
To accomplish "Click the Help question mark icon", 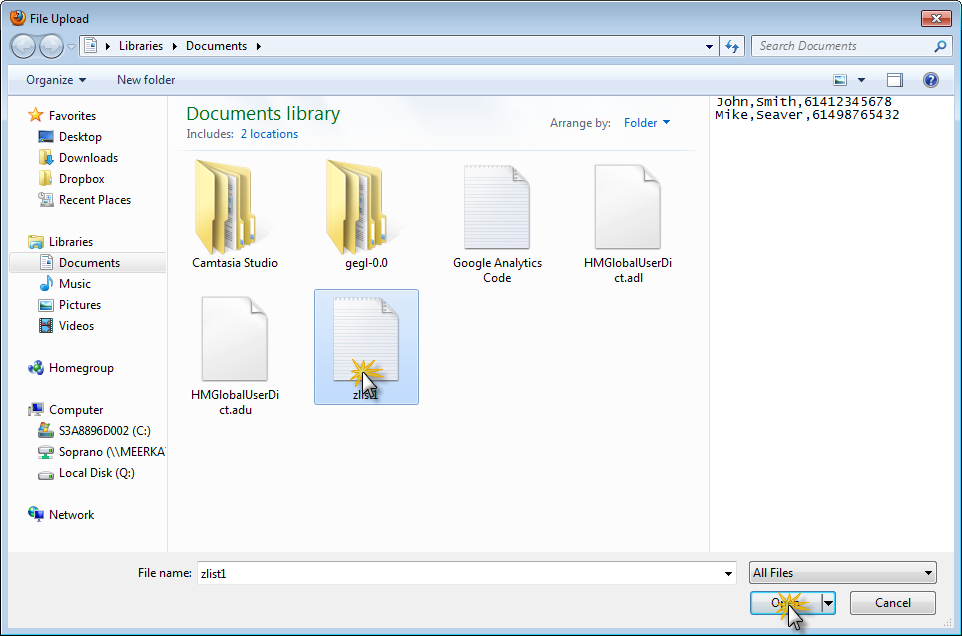I will tap(930, 80).
